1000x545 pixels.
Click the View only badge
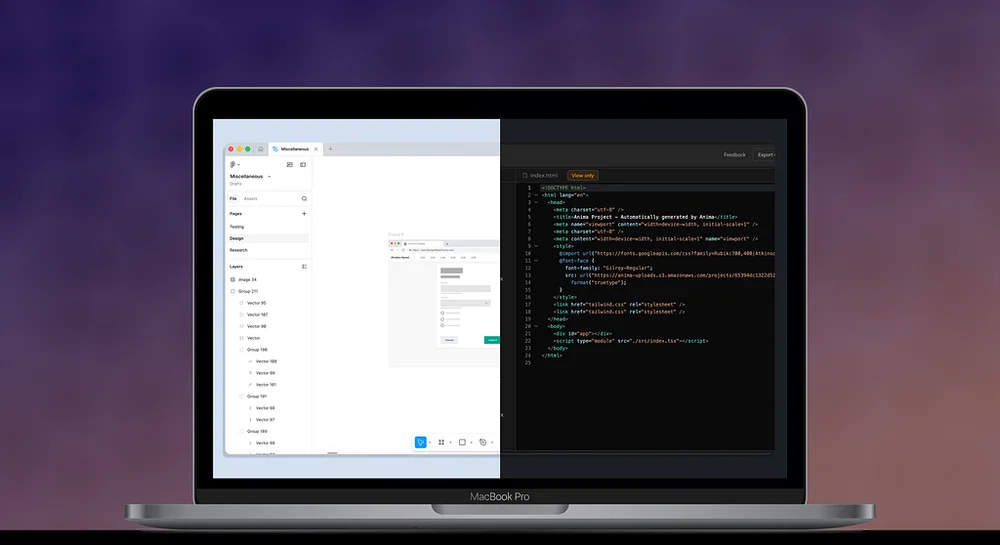(582, 175)
